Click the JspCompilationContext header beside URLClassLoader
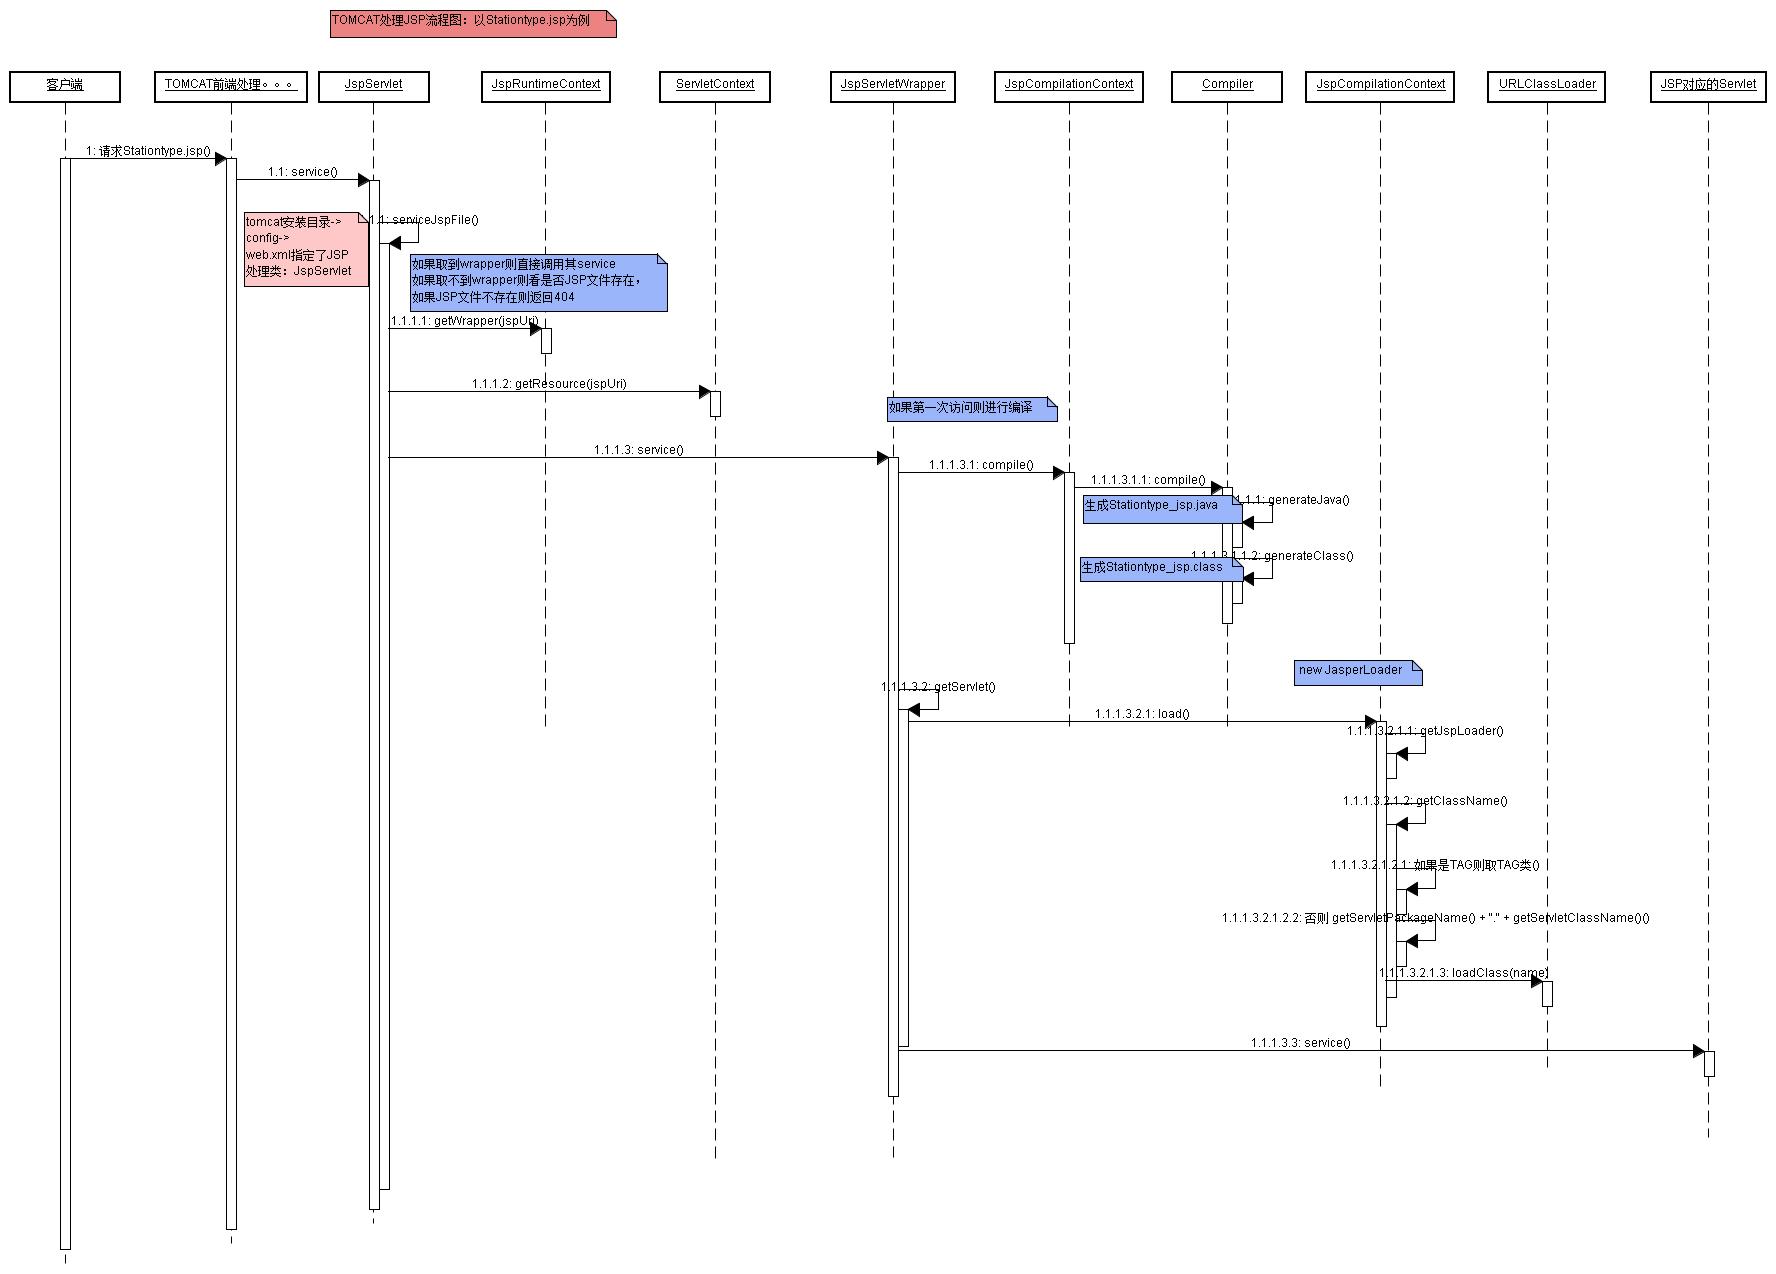This screenshot has height=1274, width=1776. pyautogui.click(x=1380, y=87)
